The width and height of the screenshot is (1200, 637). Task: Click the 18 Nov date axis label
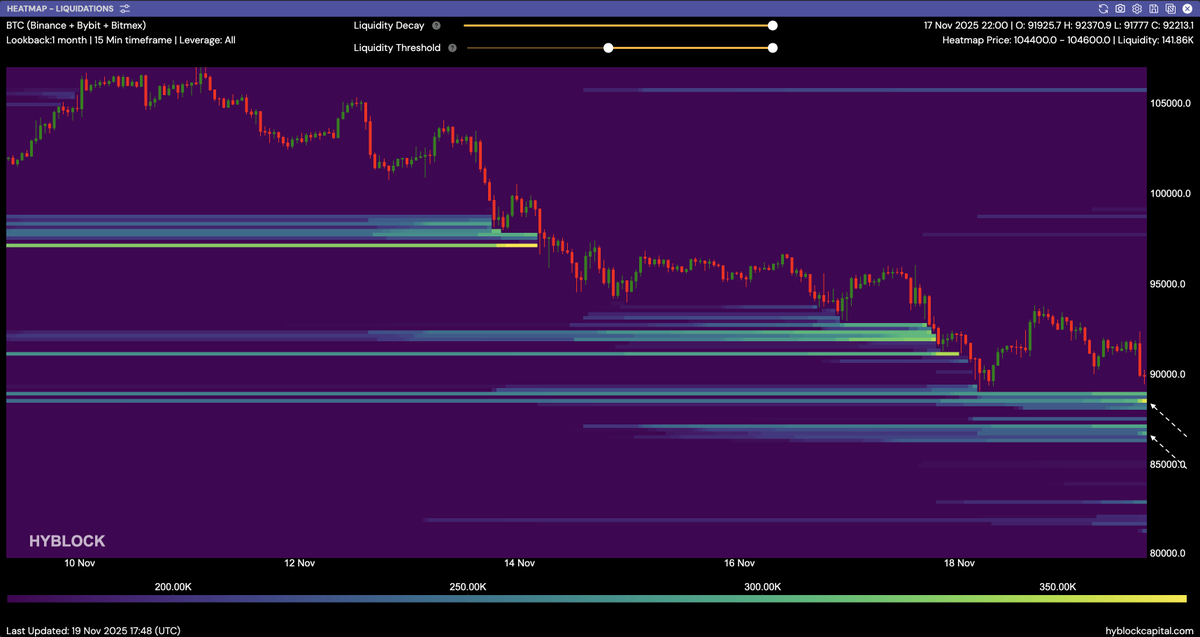(959, 563)
